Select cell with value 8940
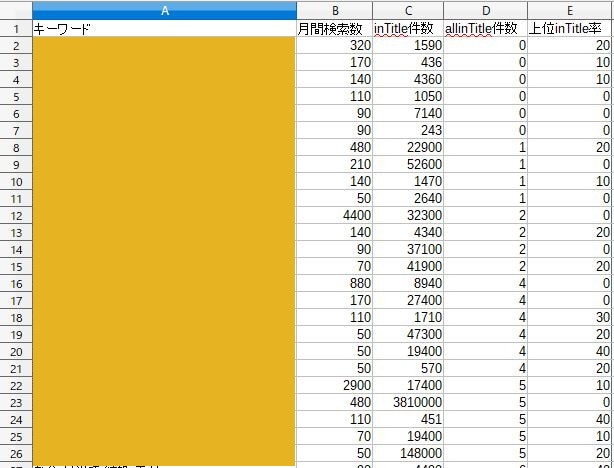The width and height of the screenshot is (614, 468). [408, 283]
